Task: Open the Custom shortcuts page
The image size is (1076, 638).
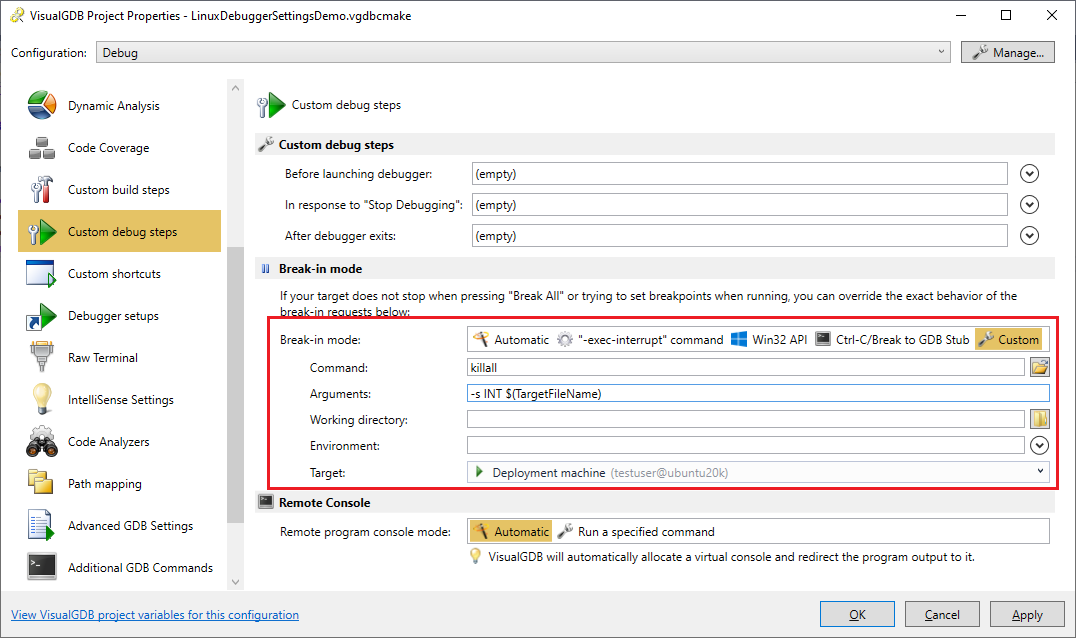Action: tap(119, 274)
